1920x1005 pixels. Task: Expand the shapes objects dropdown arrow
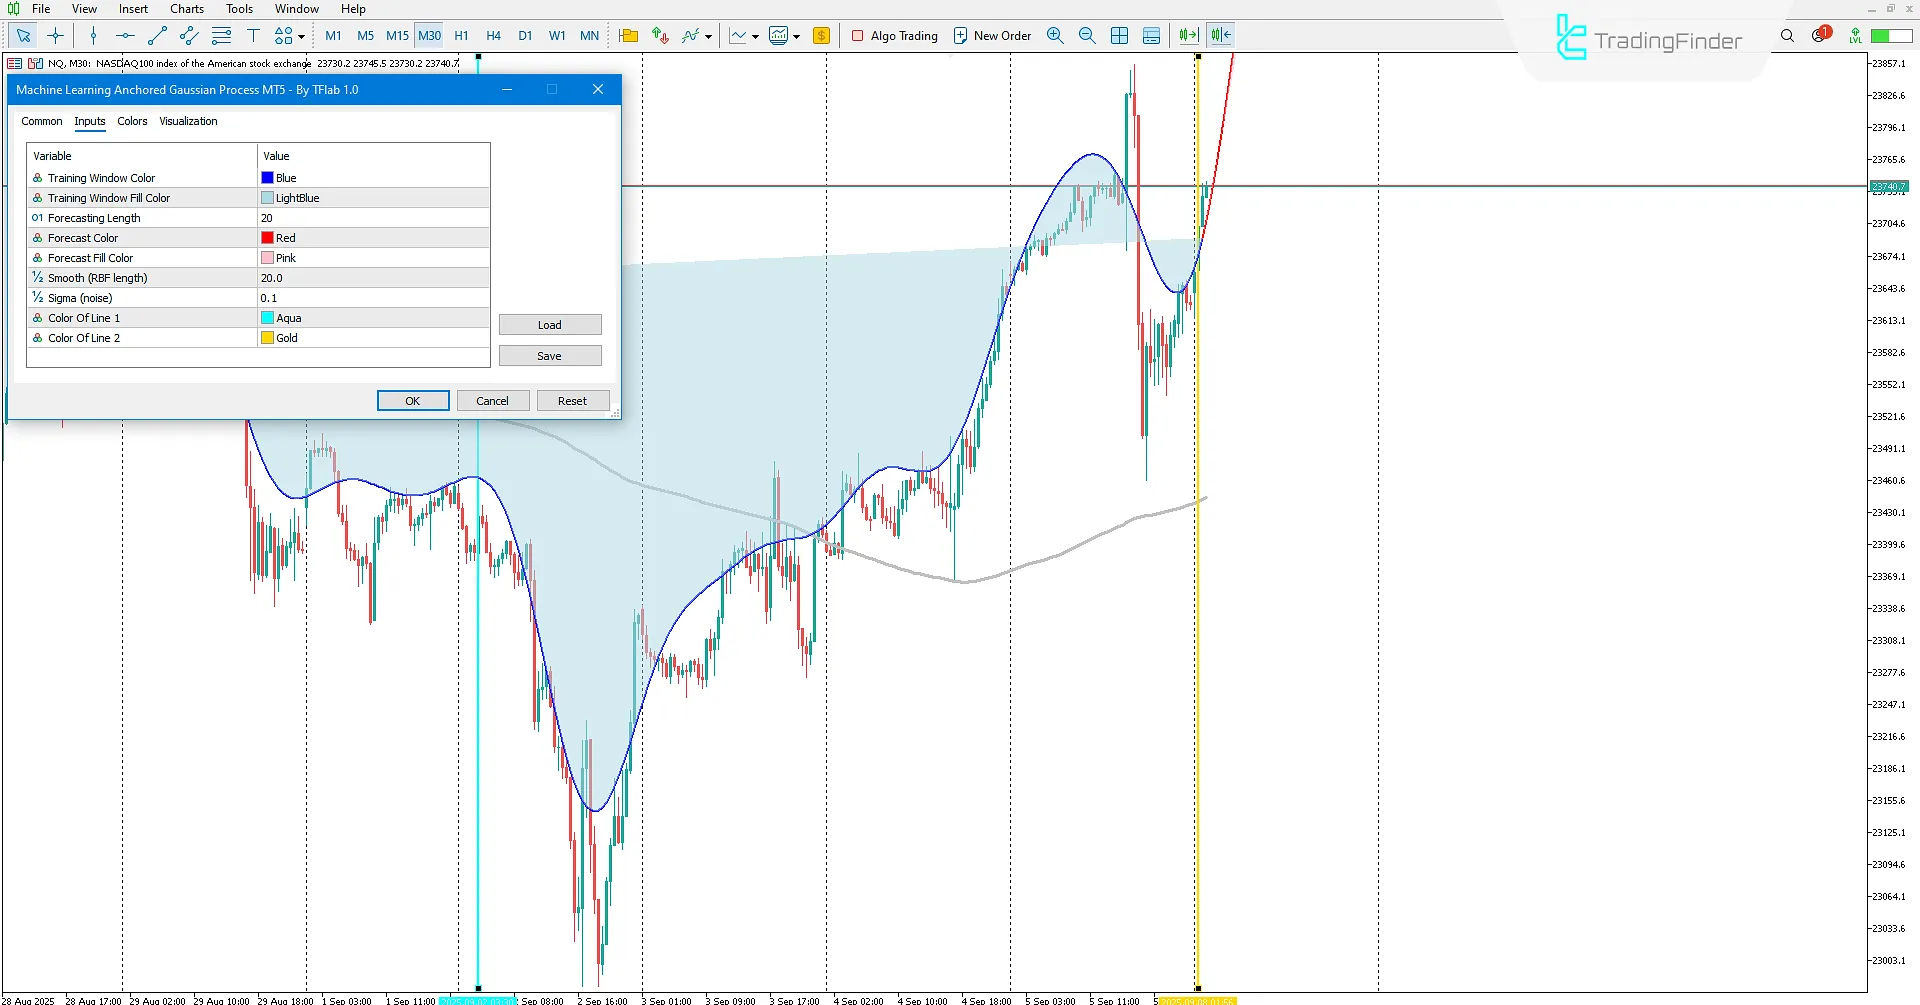301,37
